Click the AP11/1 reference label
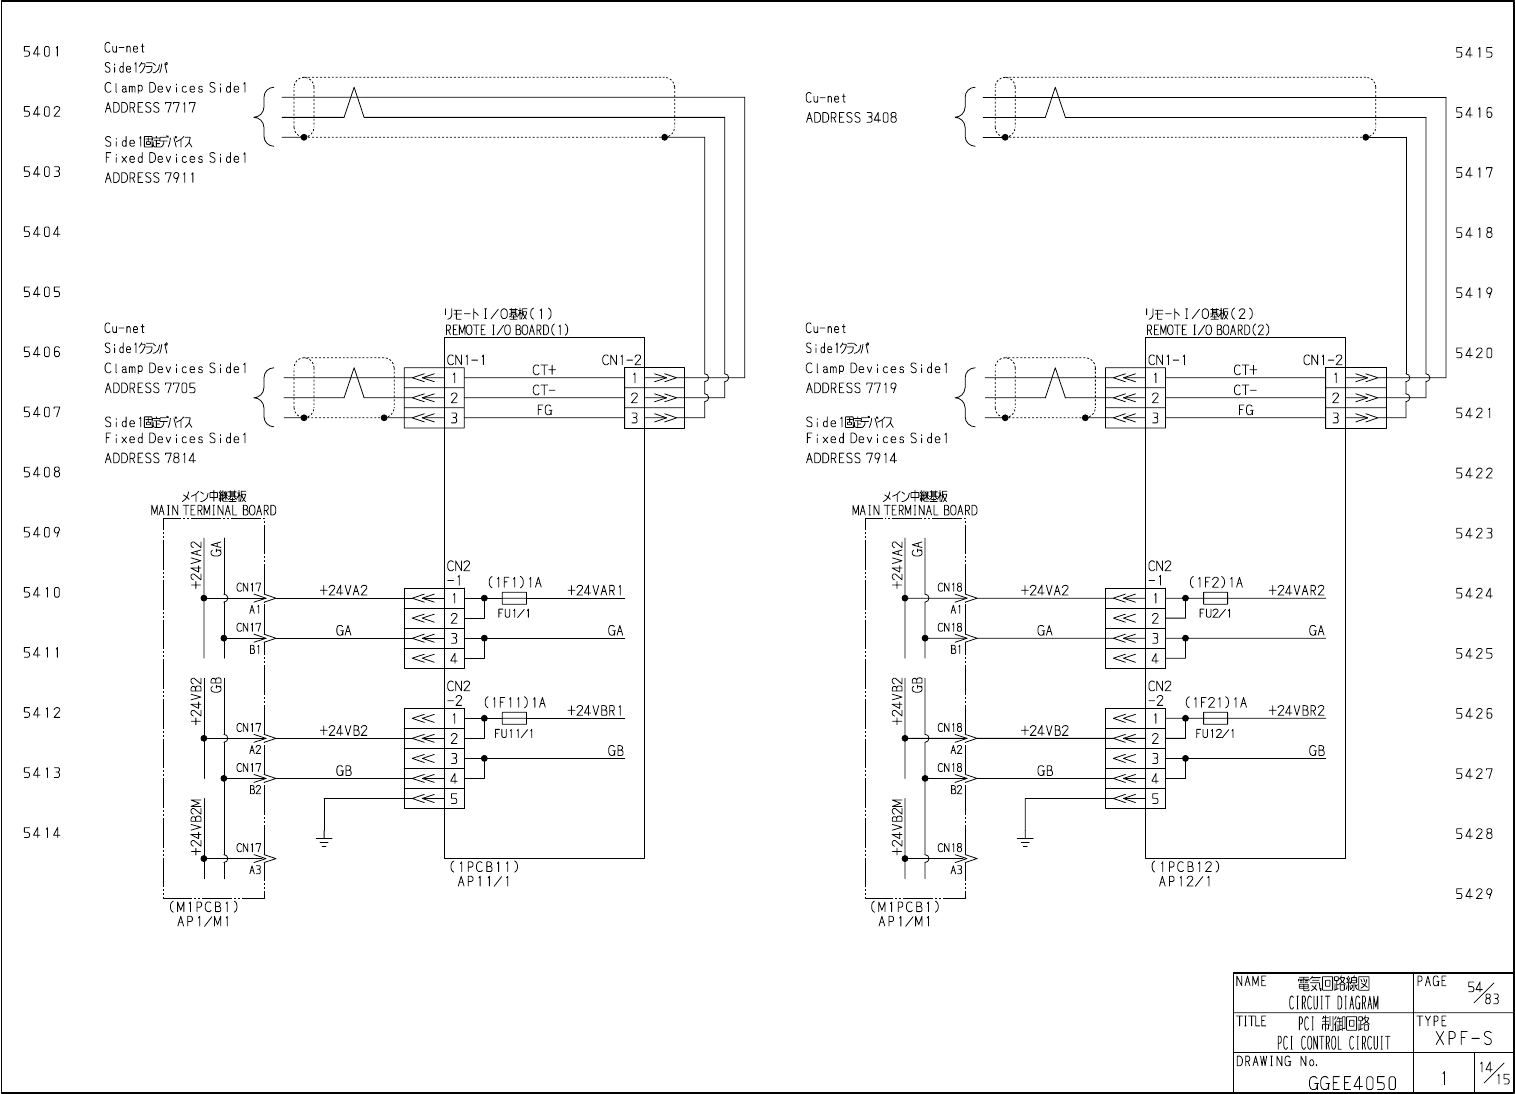Image resolution: width=1515 pixels, height=1094 pixels. pos(484,882)
